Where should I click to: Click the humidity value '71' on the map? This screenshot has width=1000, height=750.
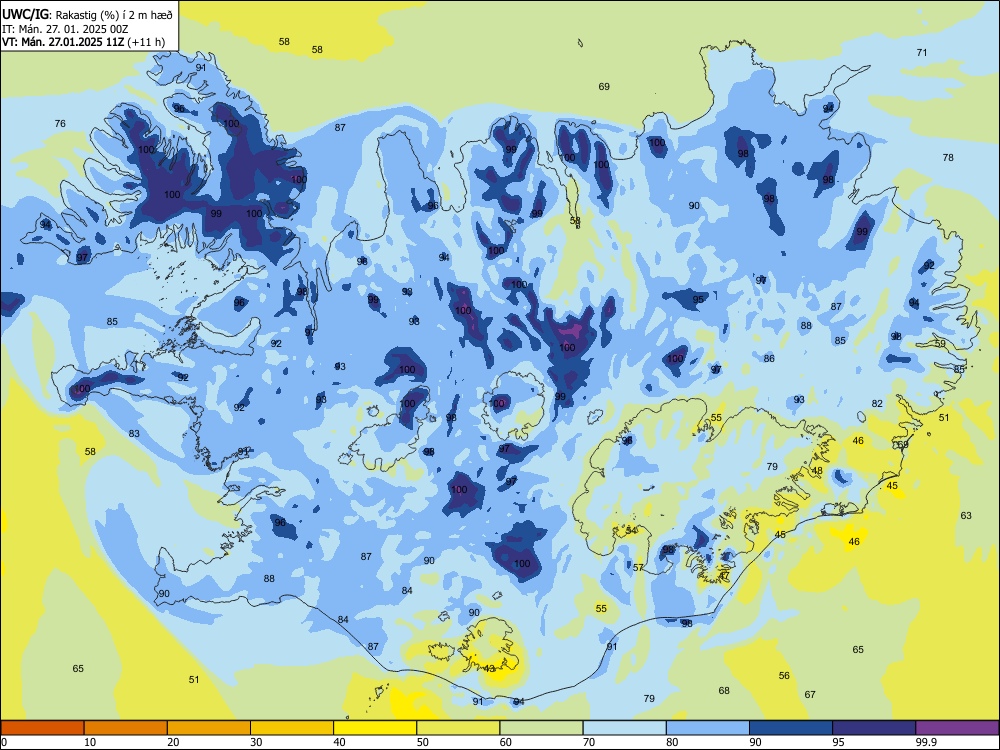[x=922, y=52]
